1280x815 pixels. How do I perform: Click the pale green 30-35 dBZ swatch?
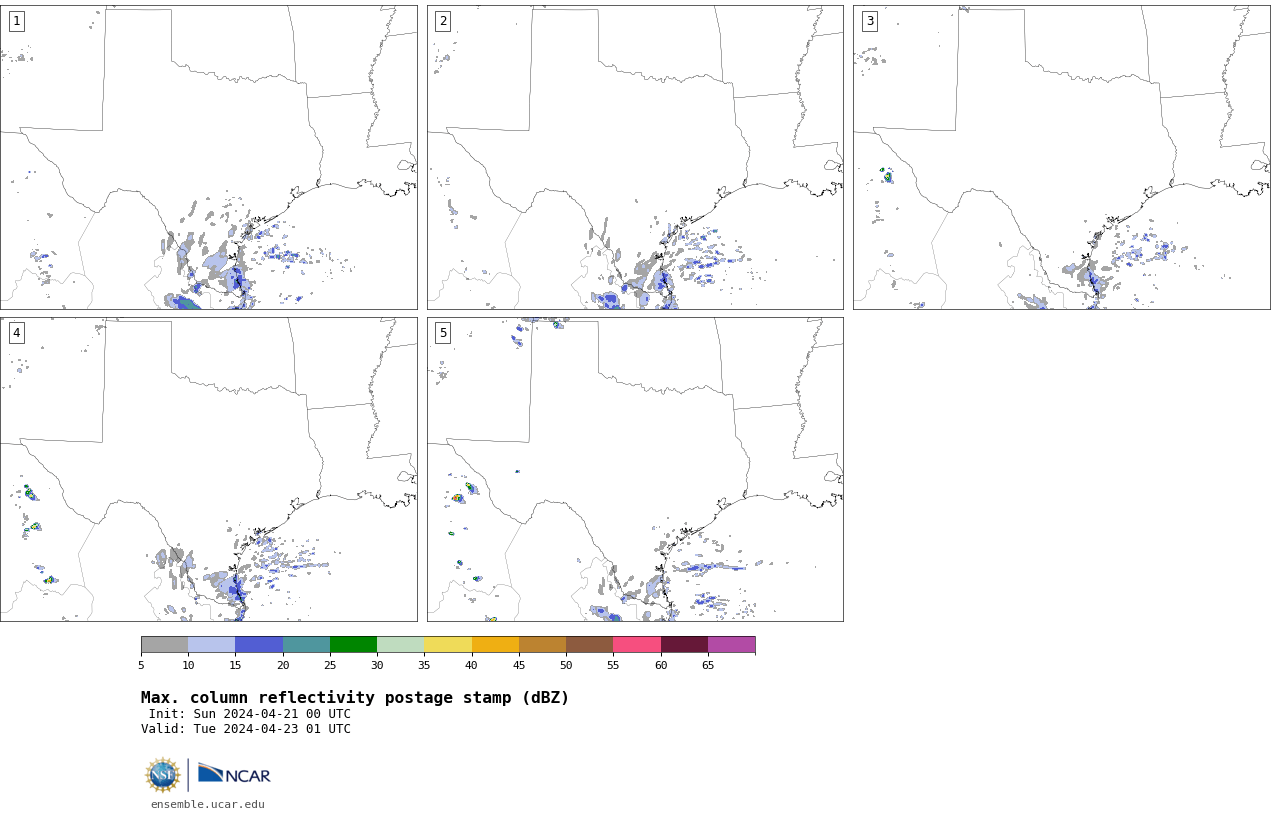[401, 645]
